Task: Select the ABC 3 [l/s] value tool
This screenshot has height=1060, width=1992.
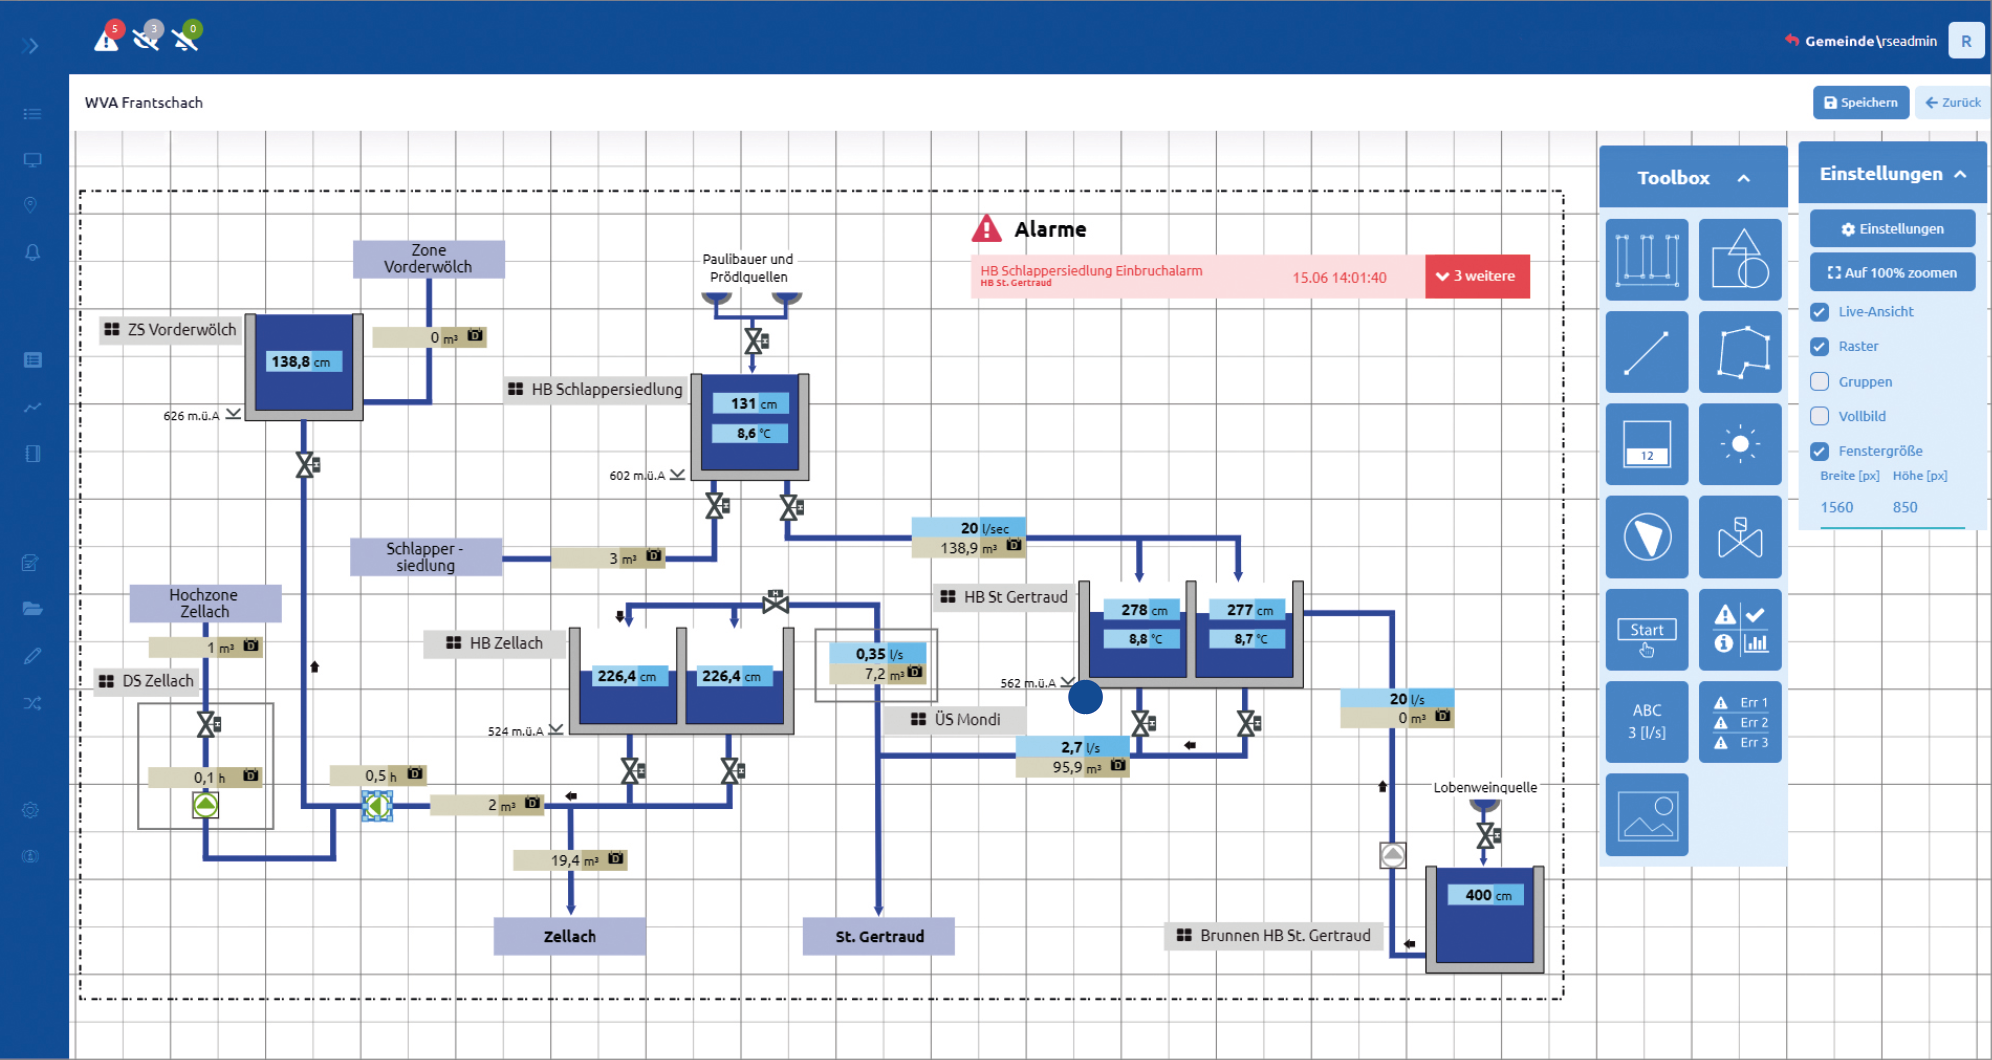Action: (x=1646, y=722)
